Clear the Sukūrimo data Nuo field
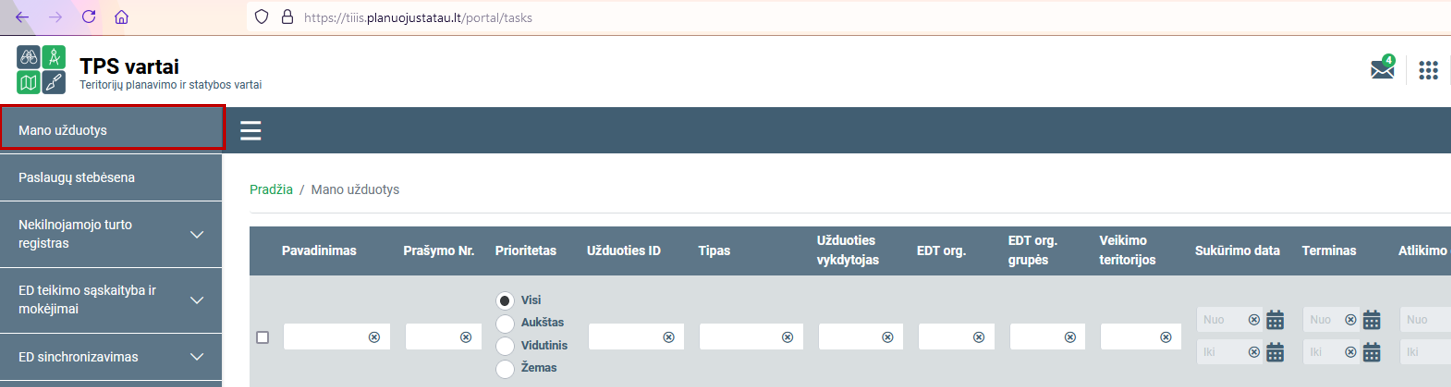The image size is (1451, 387). click(1254, 320)
